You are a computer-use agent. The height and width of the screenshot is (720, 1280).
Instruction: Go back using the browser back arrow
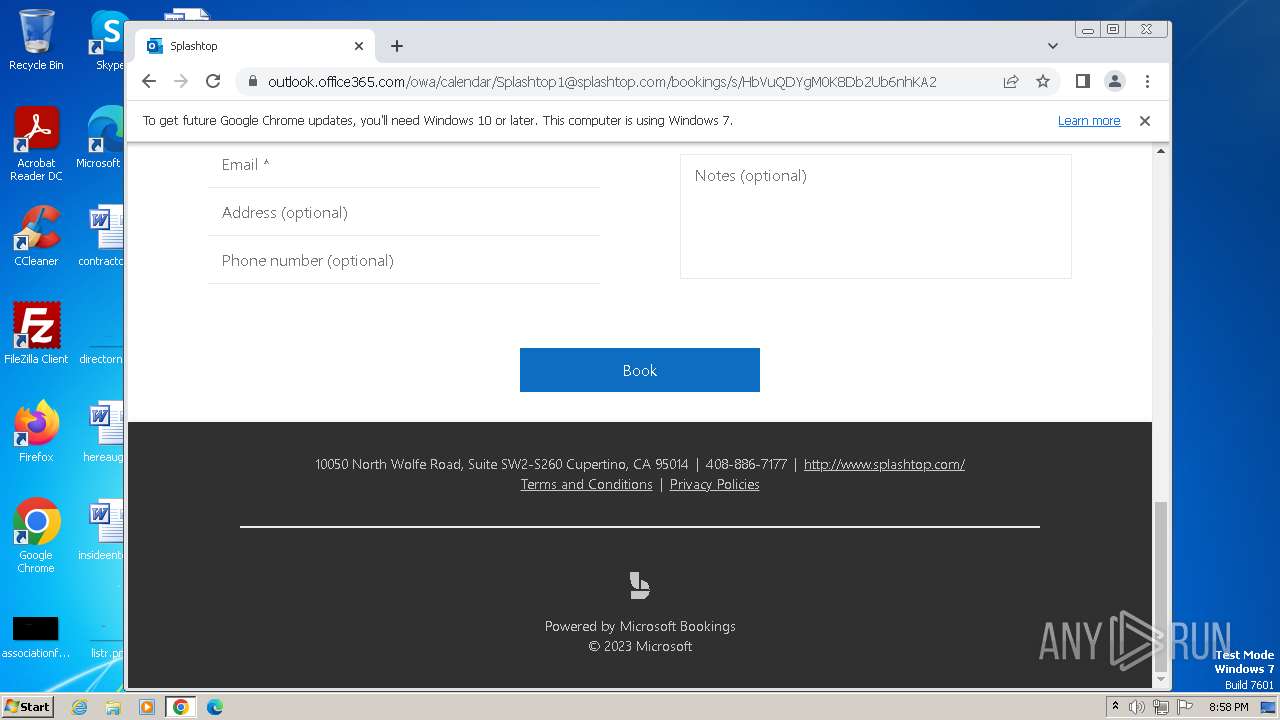[149, 82]
